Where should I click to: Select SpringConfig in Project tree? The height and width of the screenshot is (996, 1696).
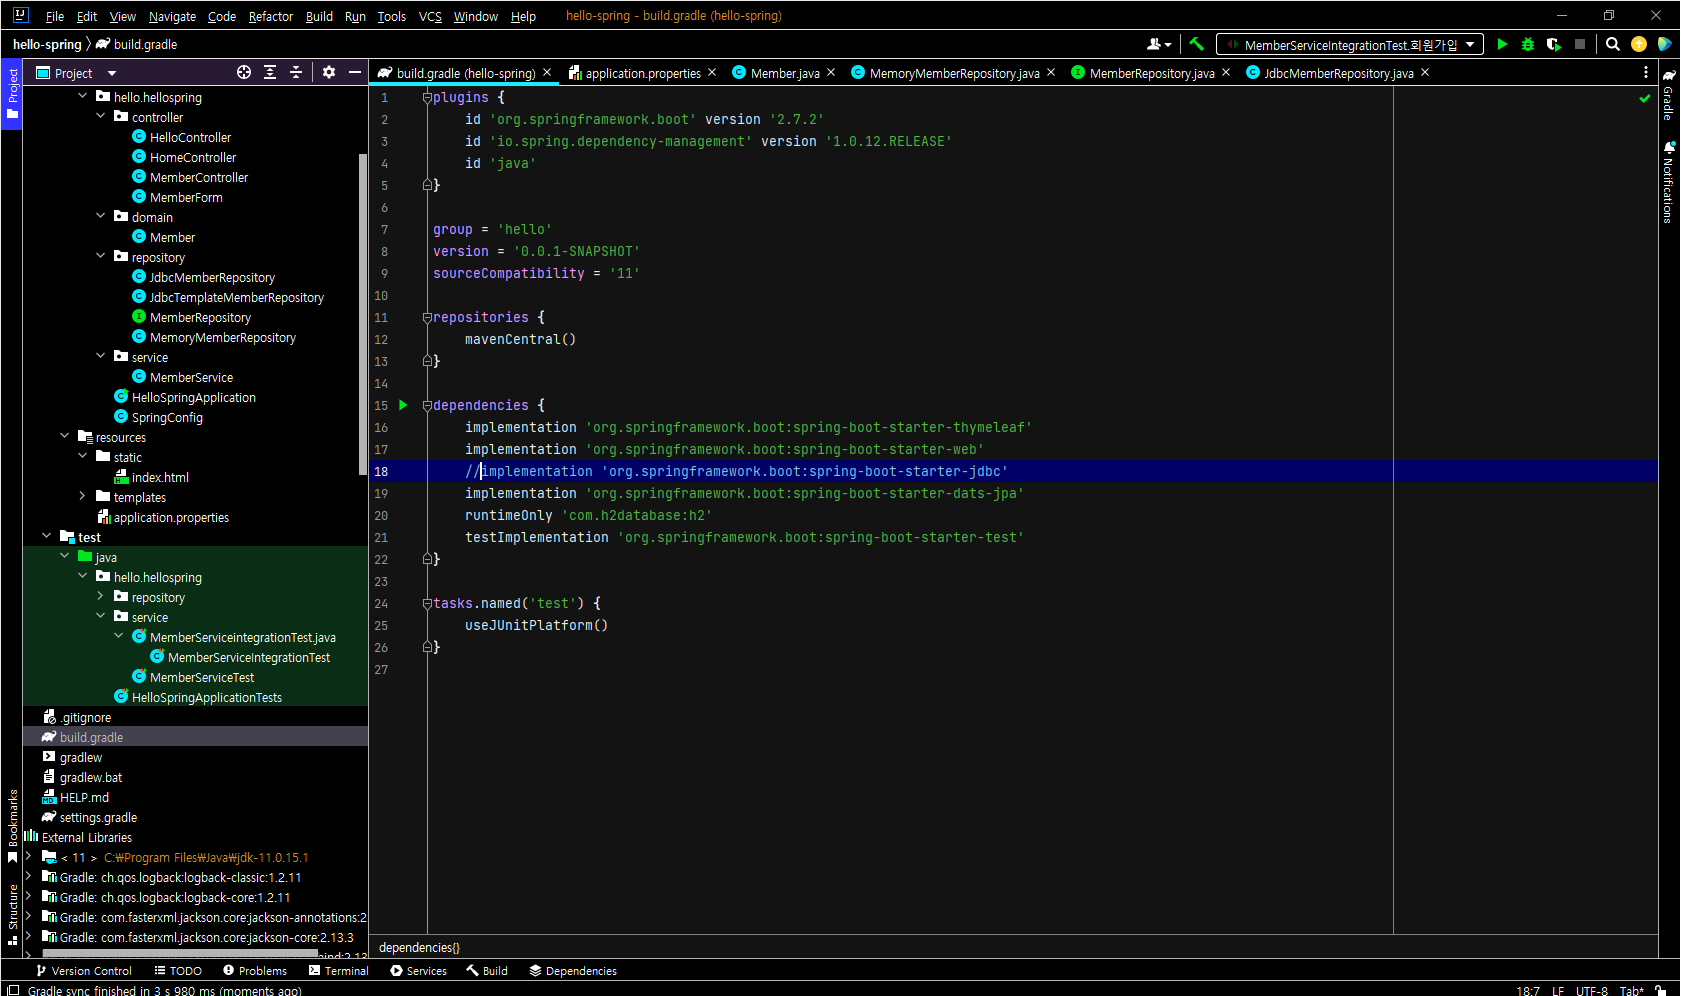[x=167, y=417]
